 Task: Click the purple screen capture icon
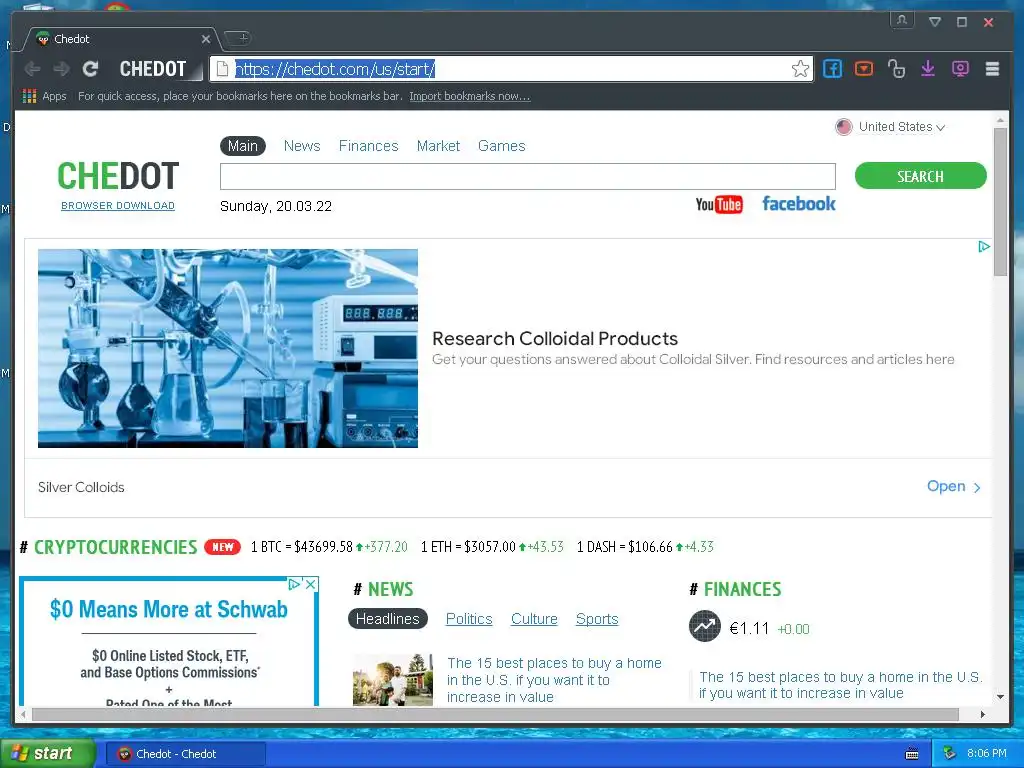960,69
